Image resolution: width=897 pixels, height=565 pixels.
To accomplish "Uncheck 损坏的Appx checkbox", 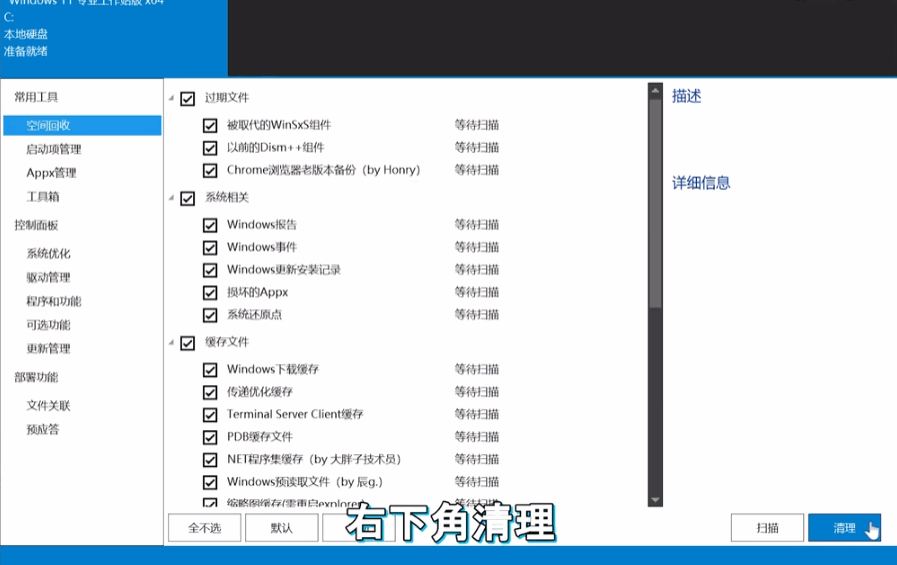I will (210, 293).
